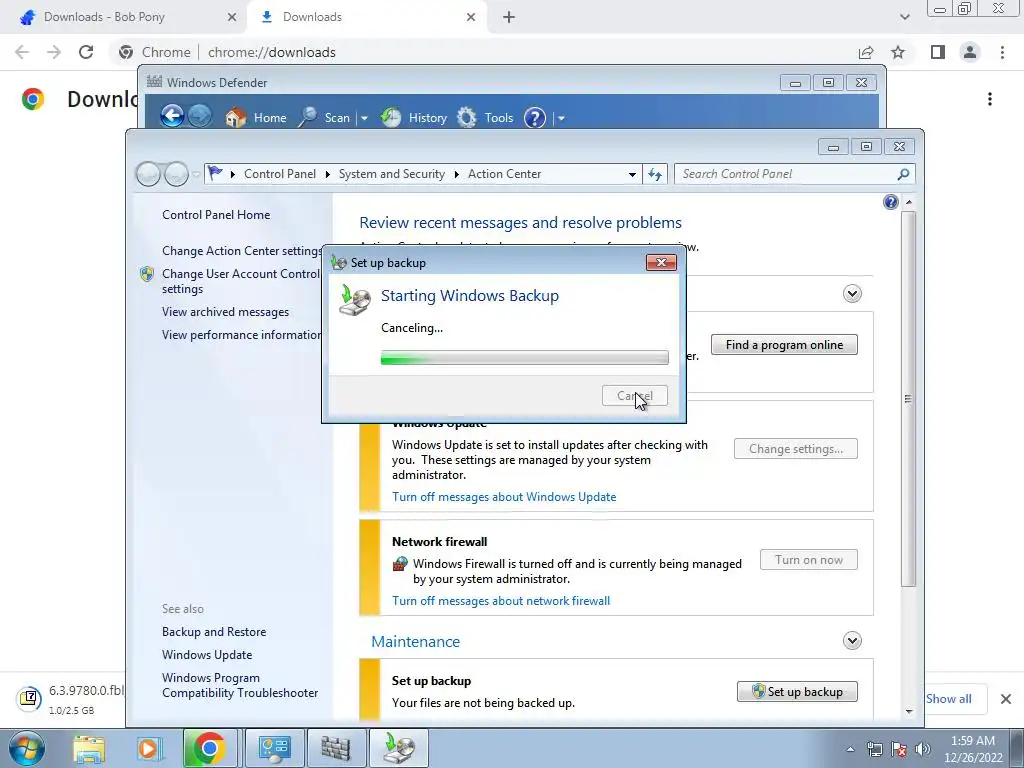Close the Set up backup dialog
The width and height of the screenshot is (1024, 768).
pyautogui.click(x=661, y=263)
